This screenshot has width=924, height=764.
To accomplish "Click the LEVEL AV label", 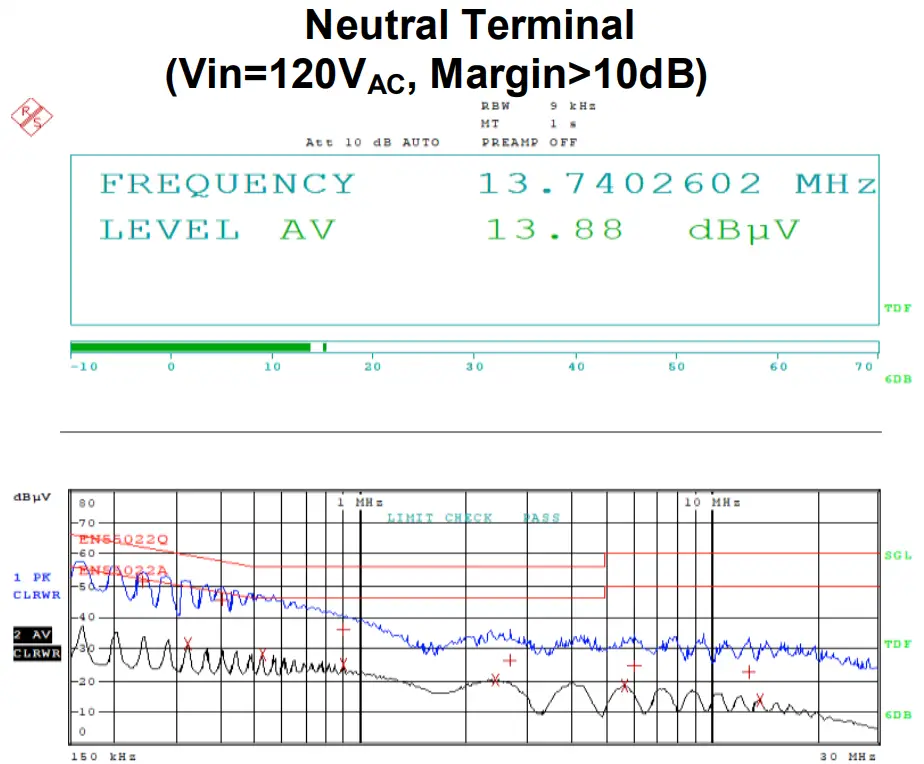I will pyautogui.click(x=217, y=229).
